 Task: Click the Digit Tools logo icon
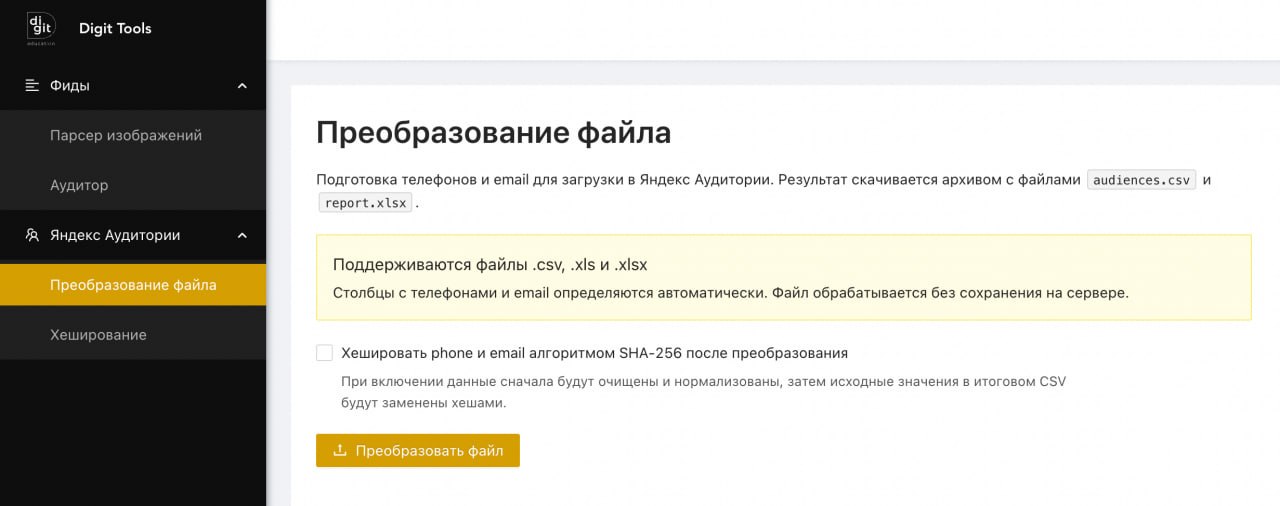pos(39,29)
